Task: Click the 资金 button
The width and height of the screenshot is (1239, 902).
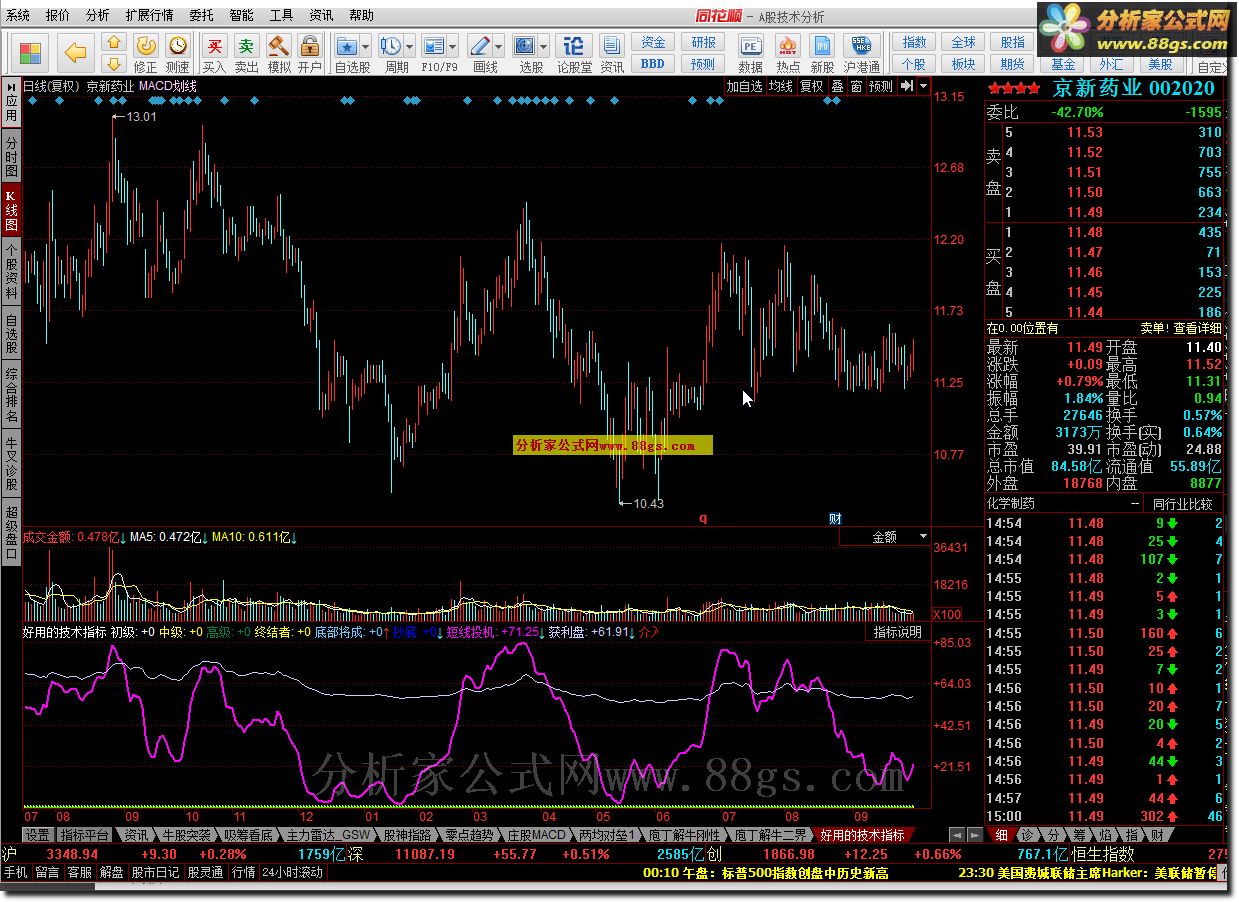Action: (653, 42)
